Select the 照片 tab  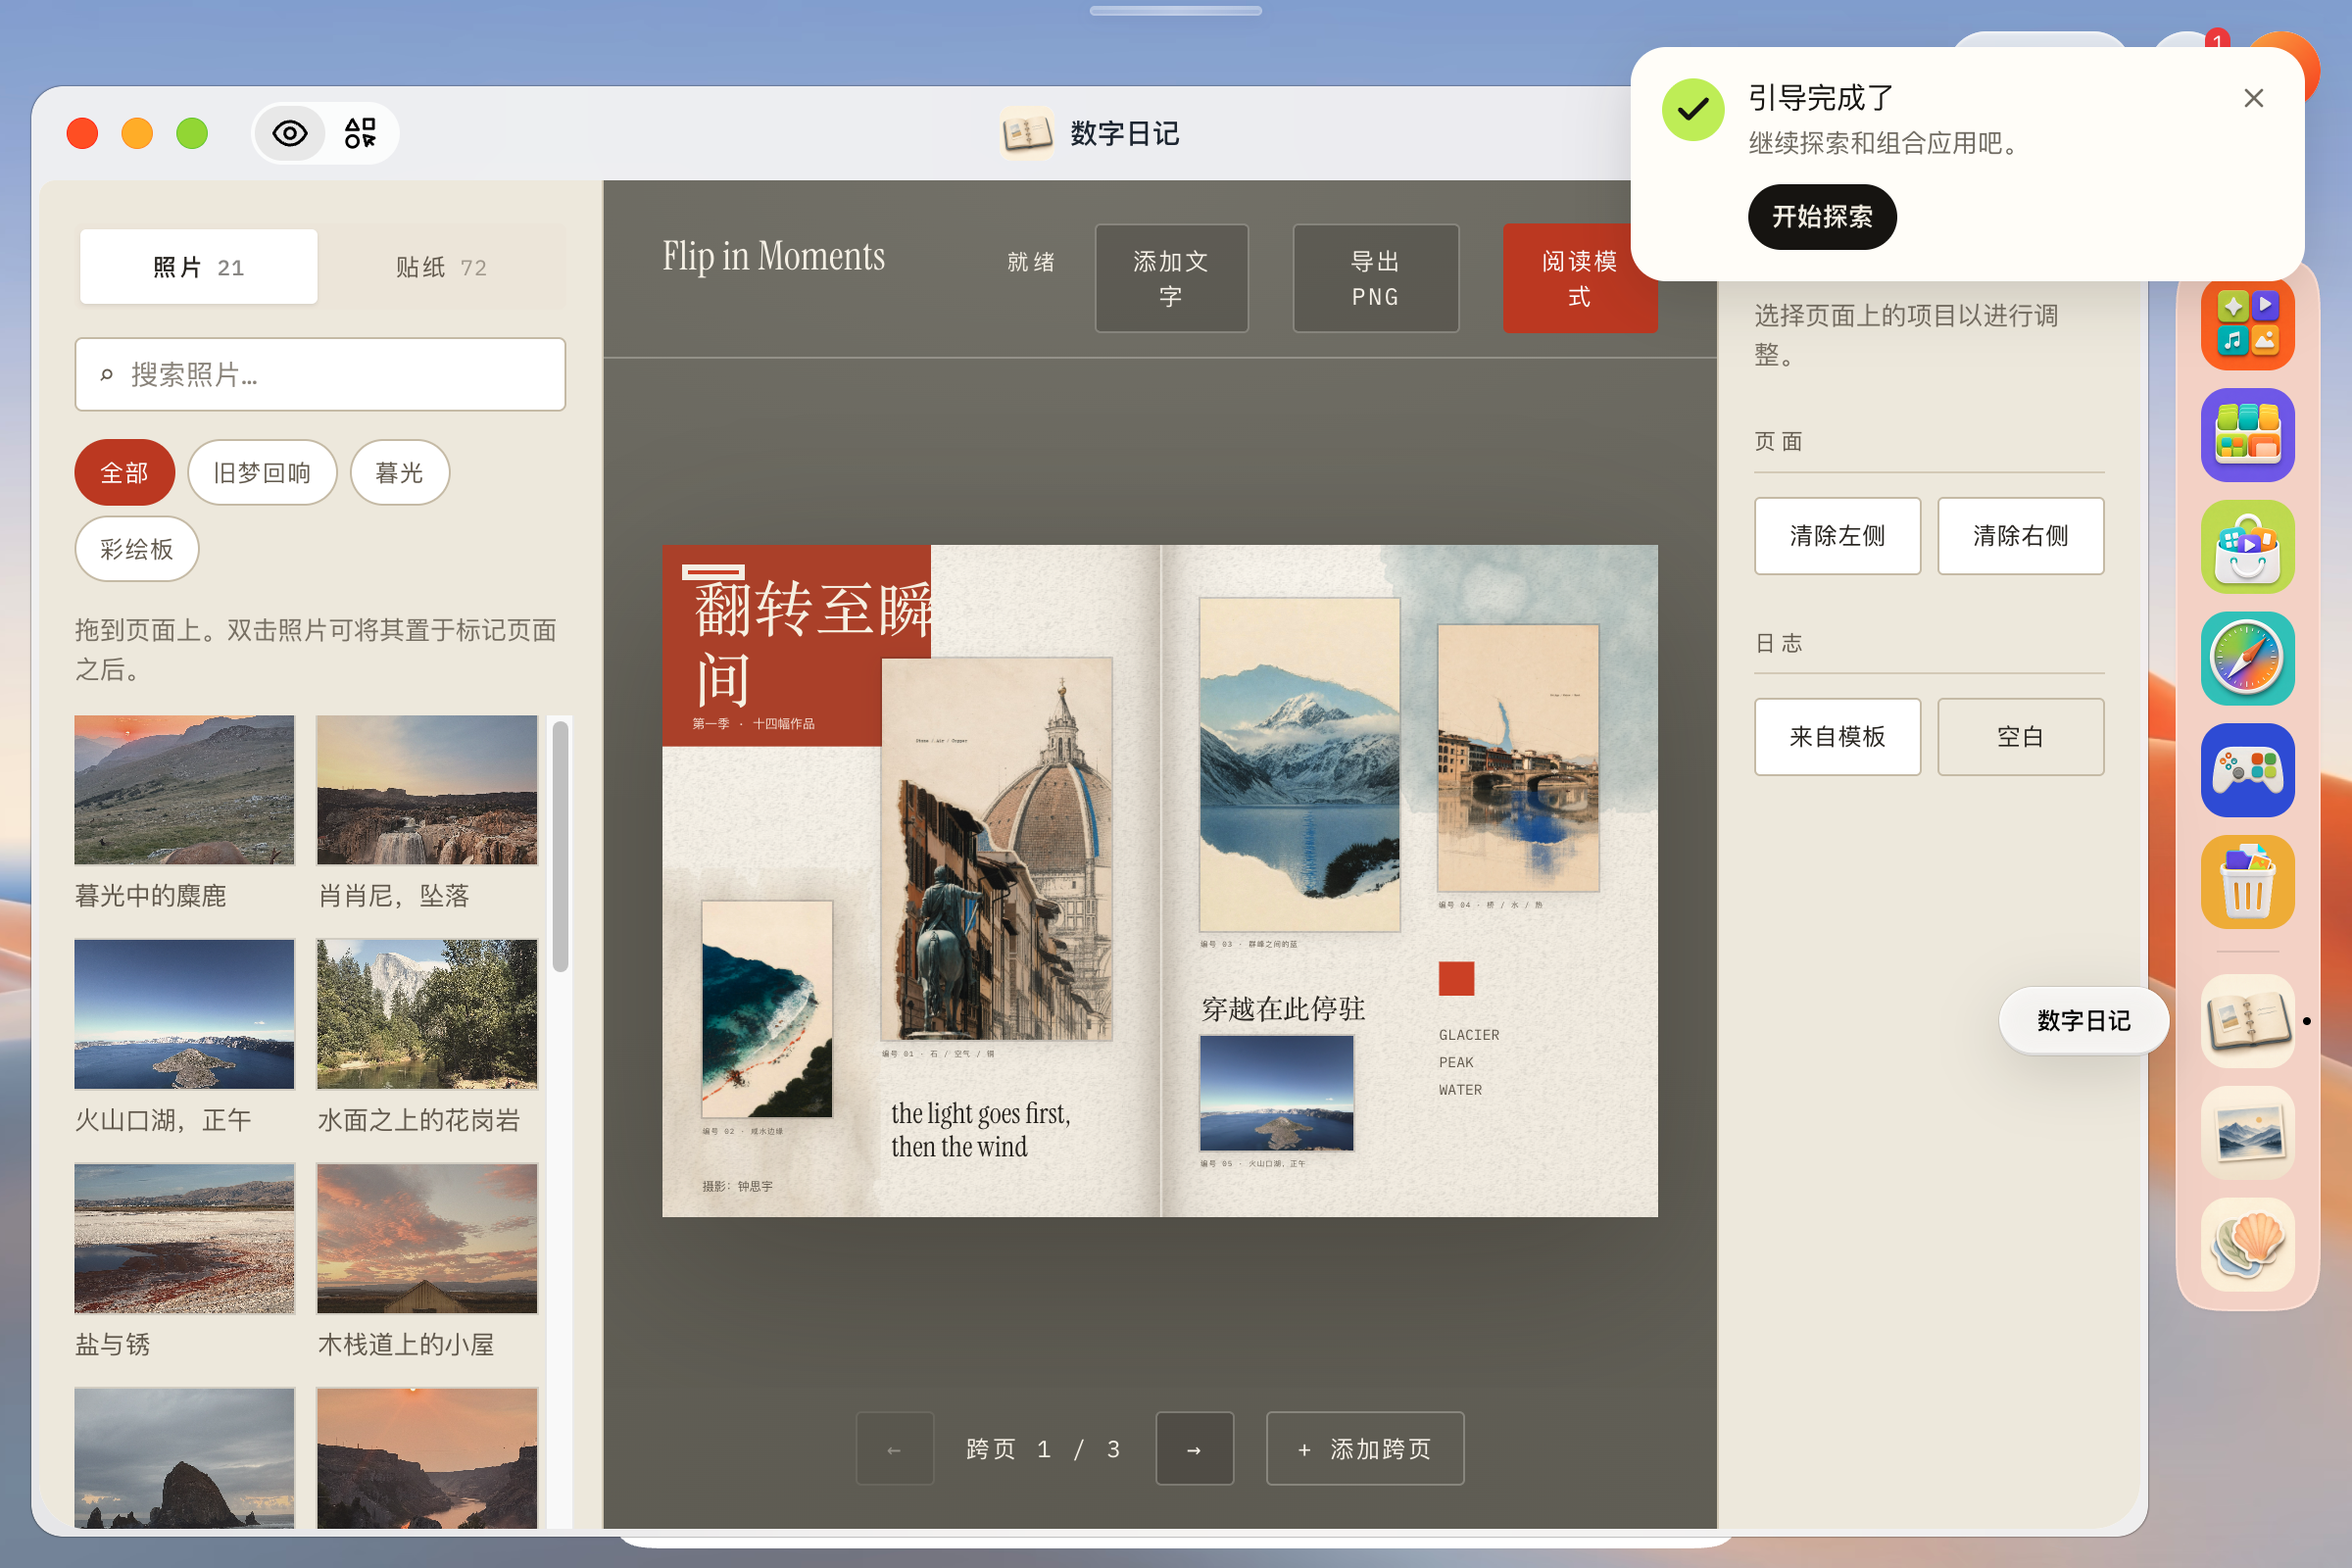[199, 267]
